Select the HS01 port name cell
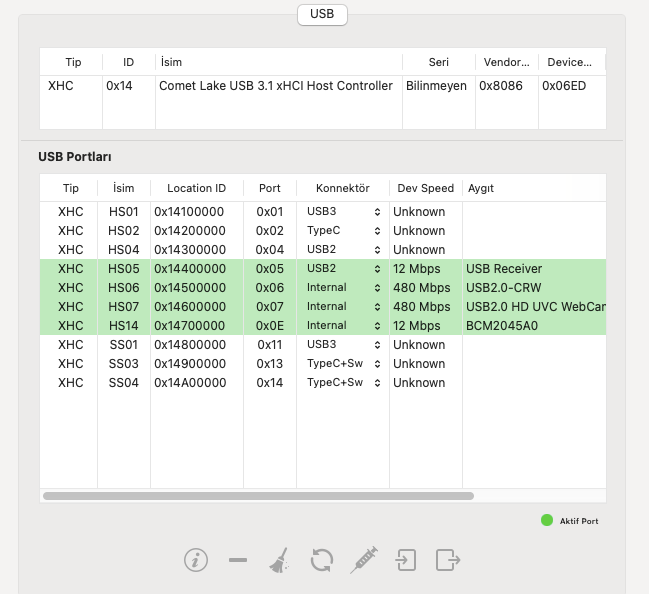 tap(123, 212)
